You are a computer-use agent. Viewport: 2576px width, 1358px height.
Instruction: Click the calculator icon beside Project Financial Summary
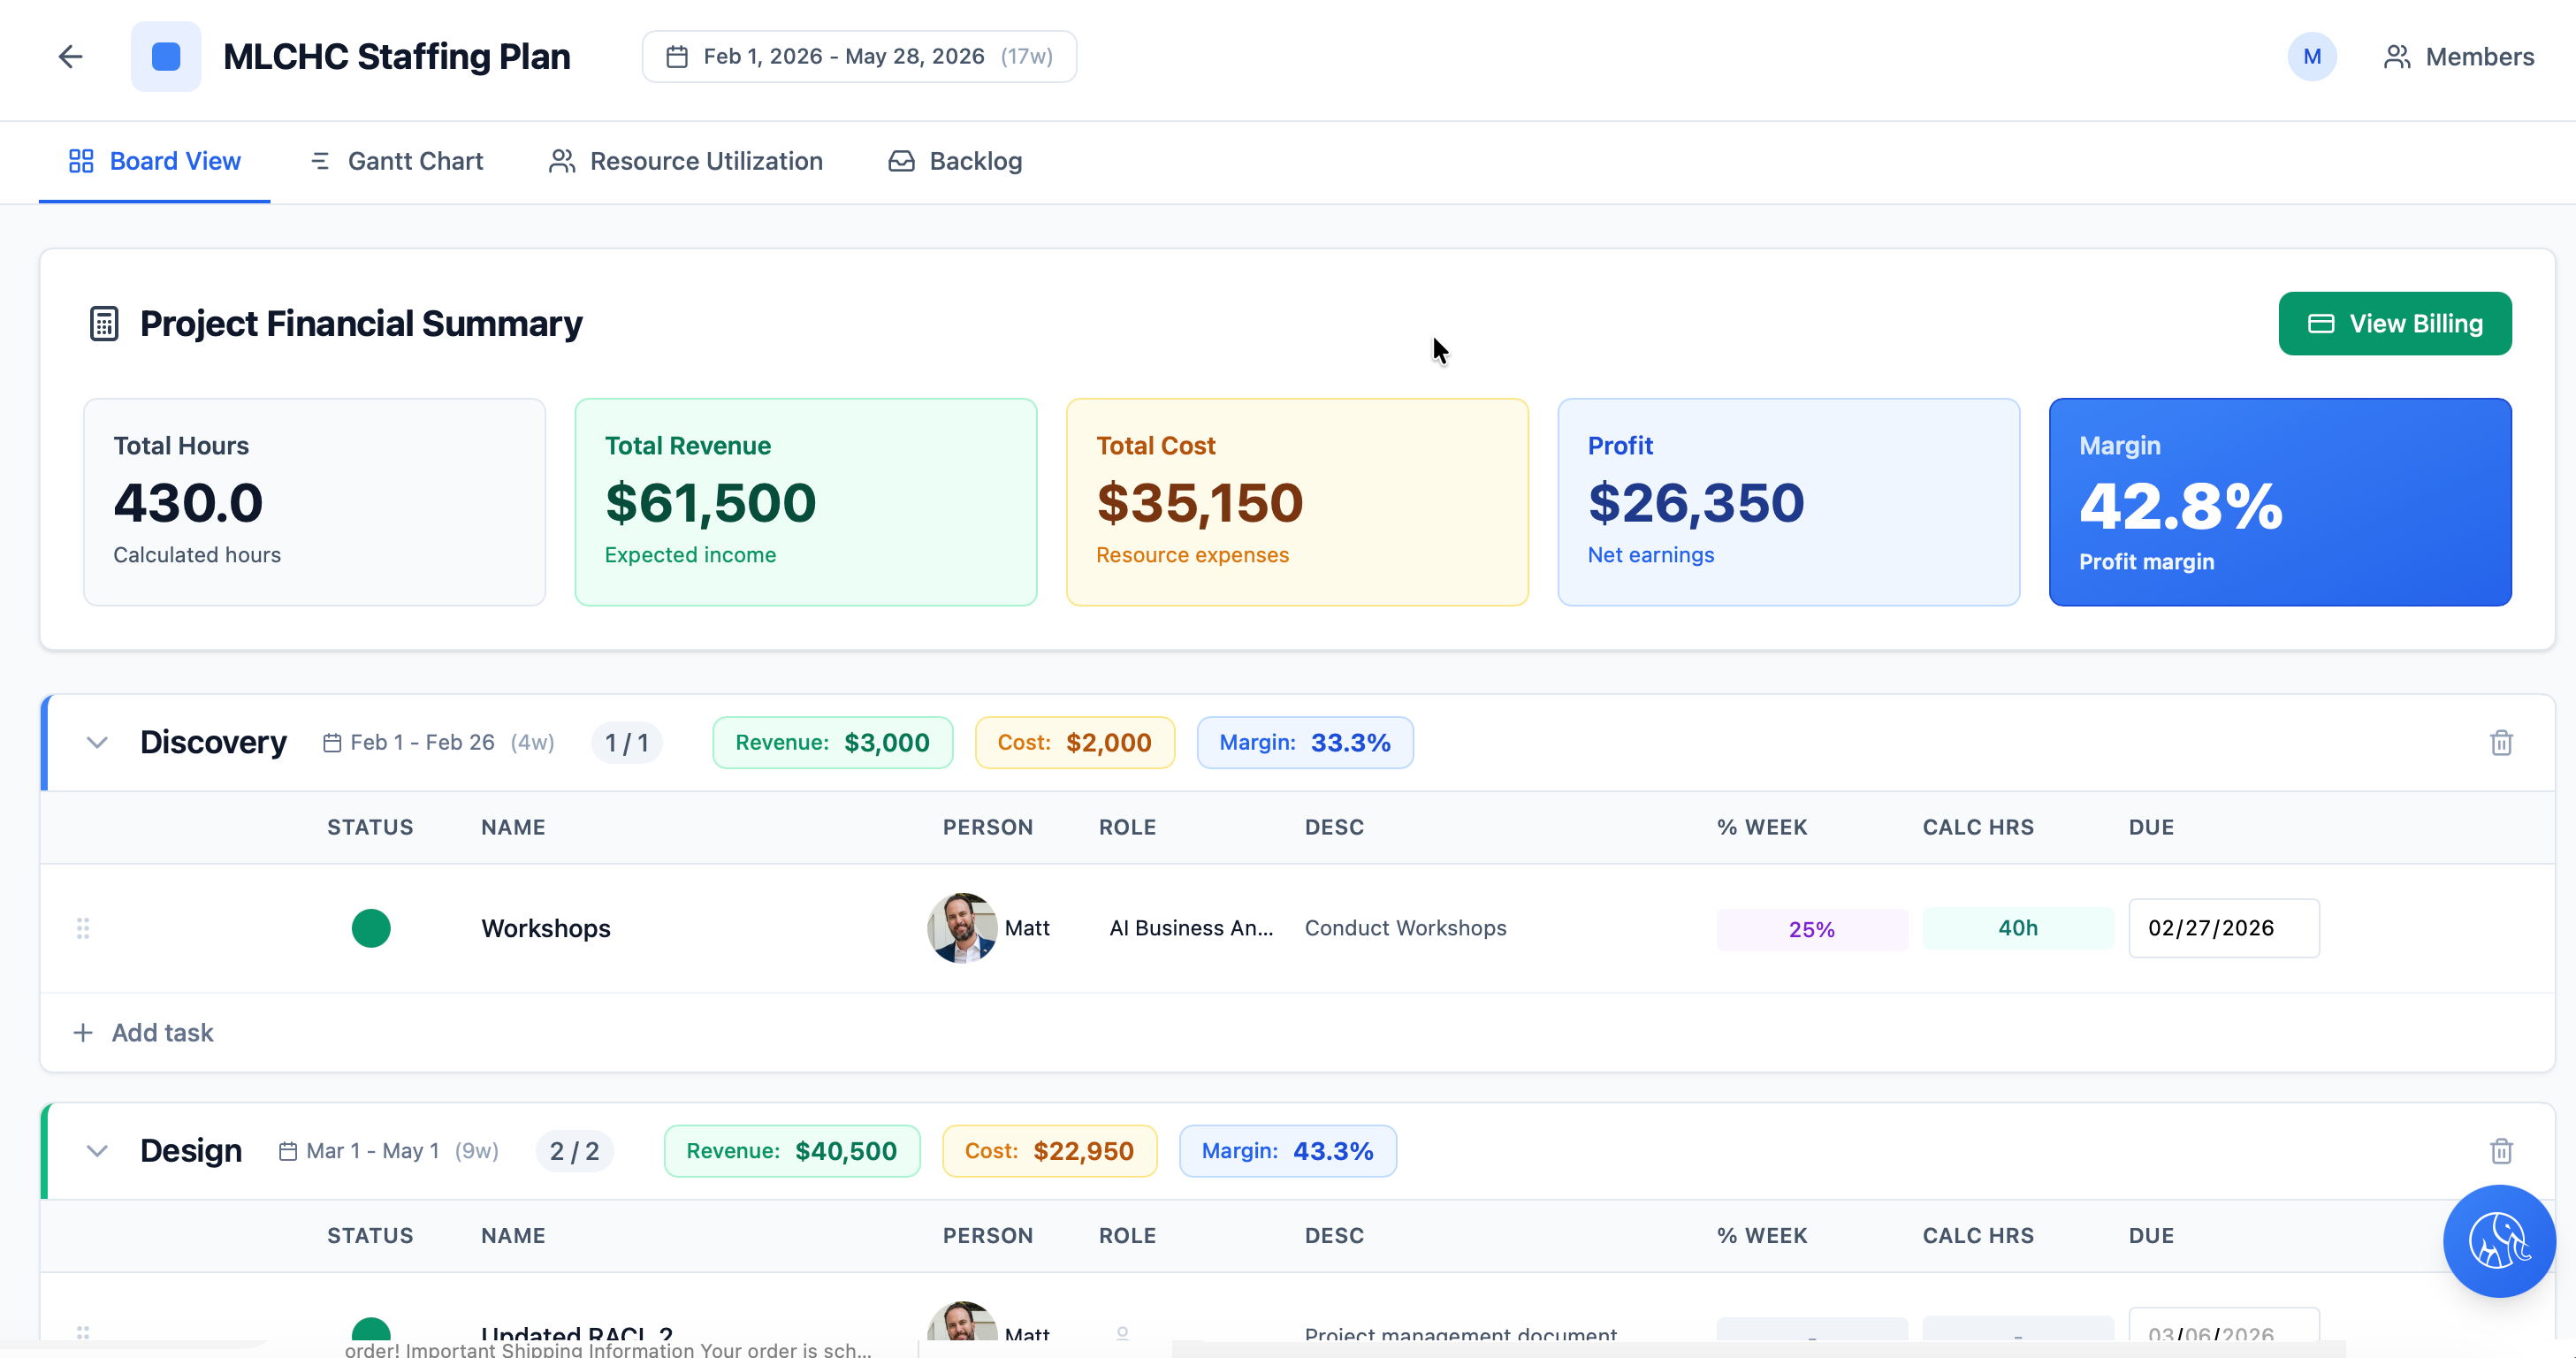[x=103, y=322]
